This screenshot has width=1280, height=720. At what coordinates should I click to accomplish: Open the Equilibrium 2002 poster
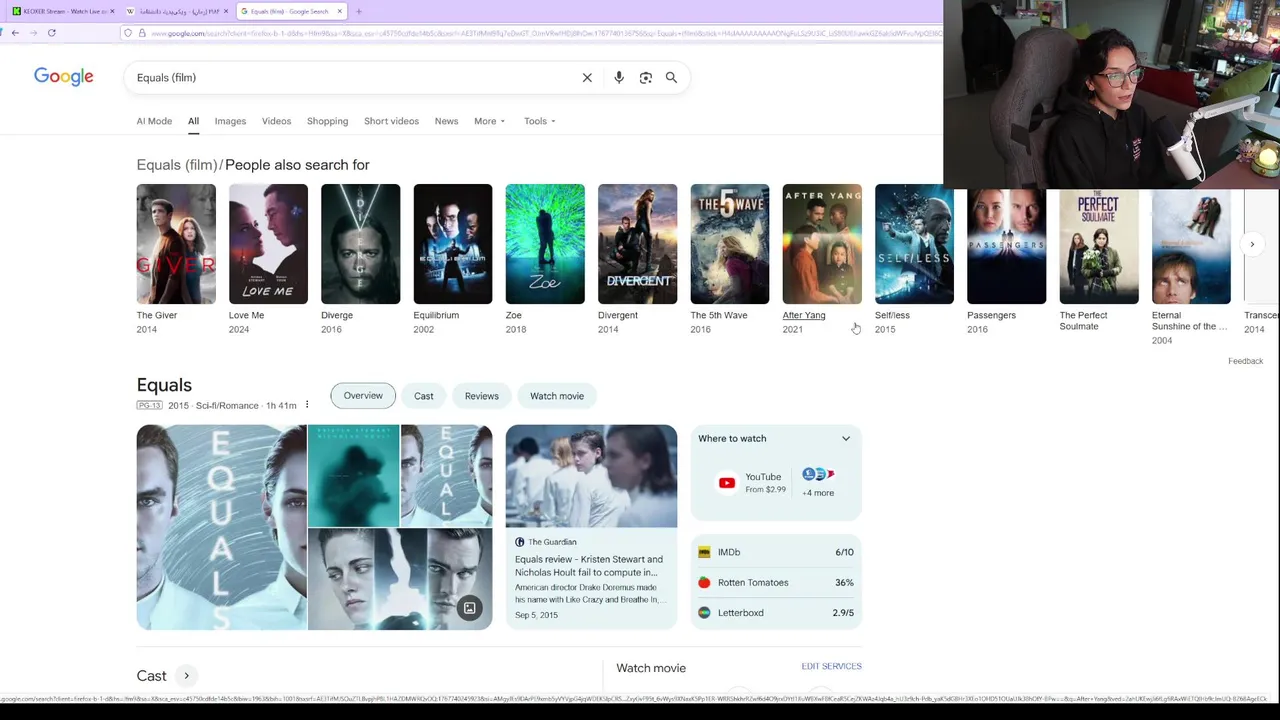[453, 244]
